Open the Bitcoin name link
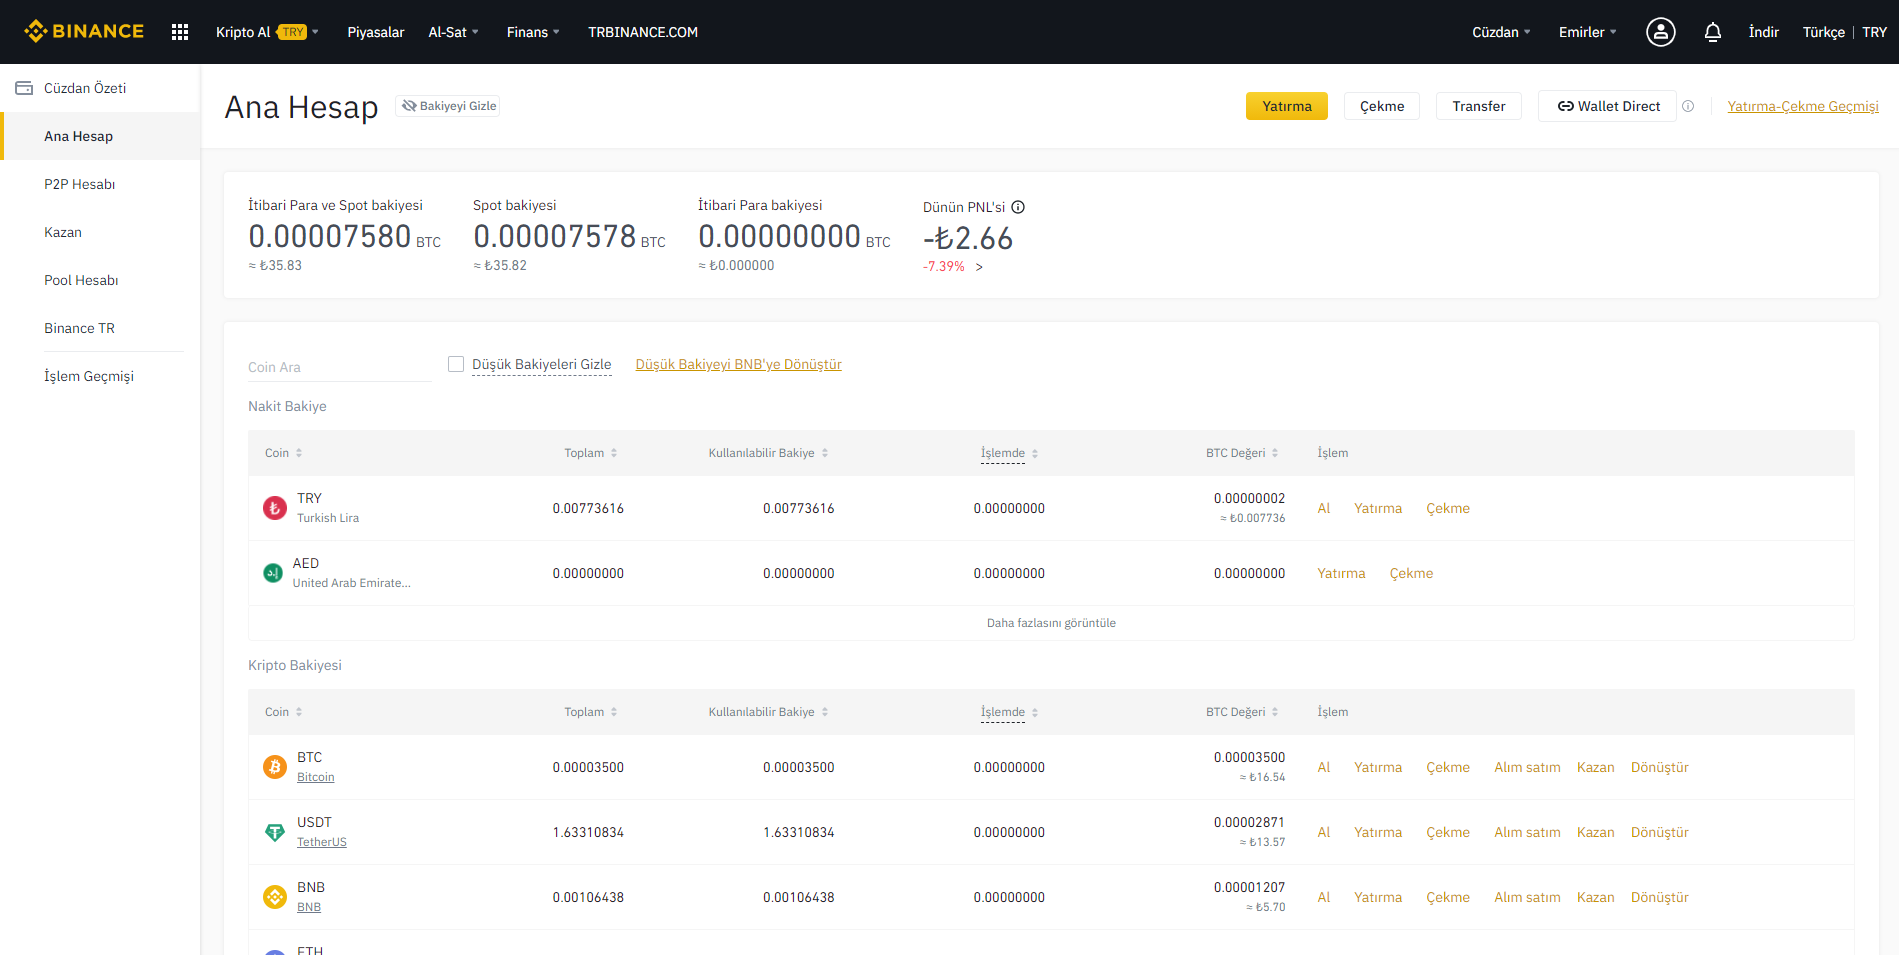The width and height of the screenshot is (1899, 955). point(316,777)
